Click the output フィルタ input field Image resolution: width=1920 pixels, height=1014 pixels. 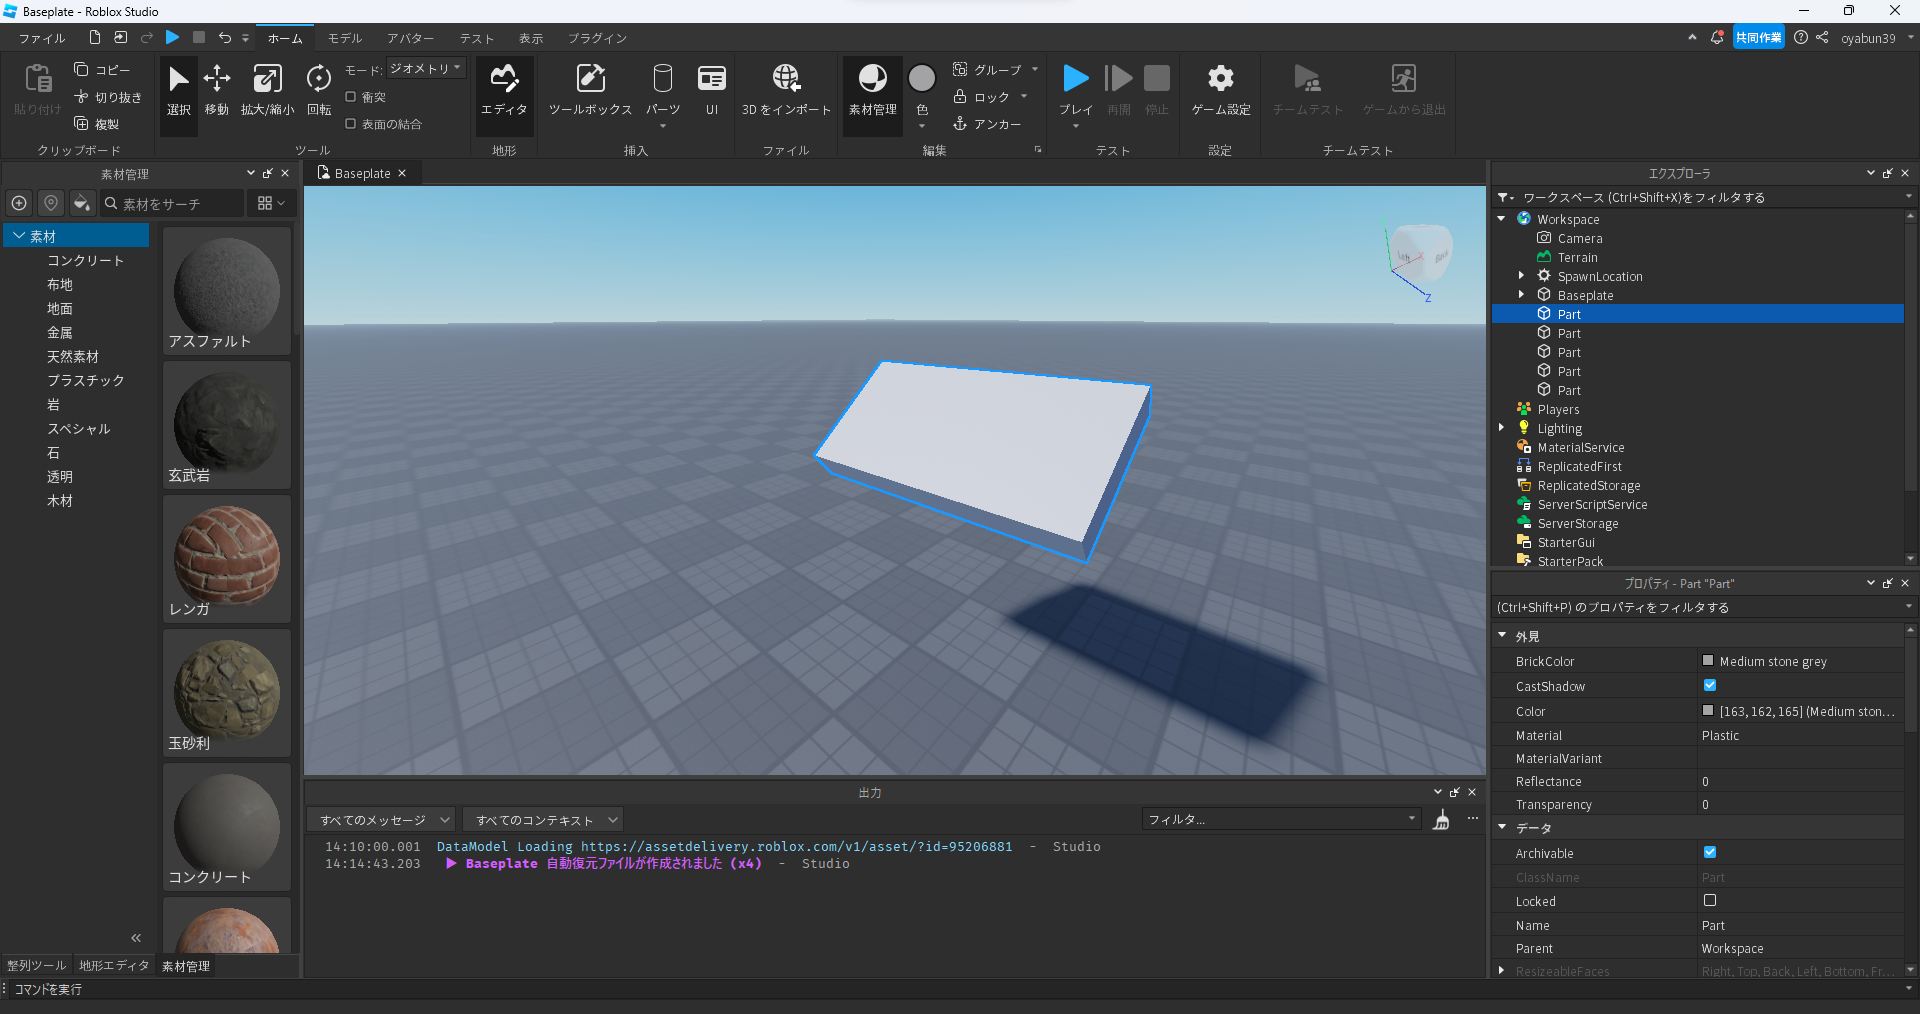click(x=1281, y=820)
